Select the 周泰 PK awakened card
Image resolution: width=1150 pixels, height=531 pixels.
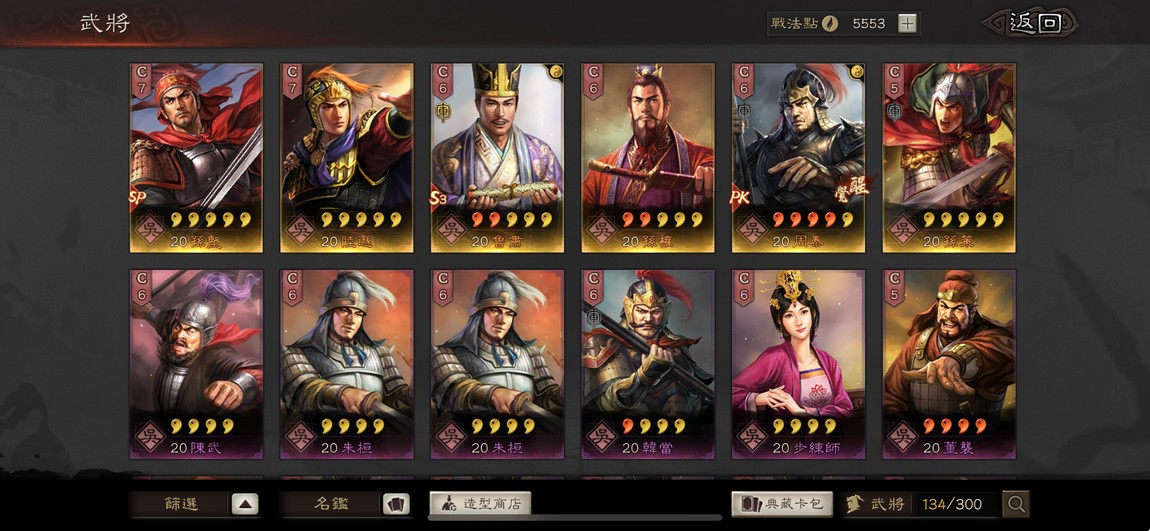click(799, 158)
